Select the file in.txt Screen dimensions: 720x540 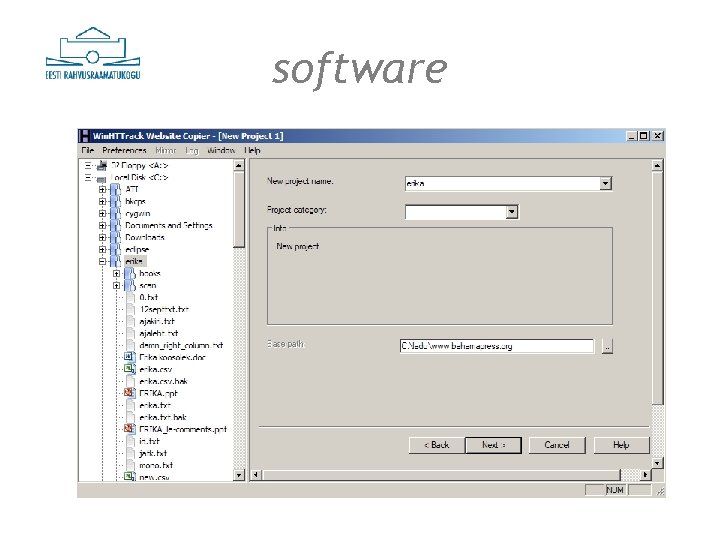pyautogui.click(x=149, y=441)
